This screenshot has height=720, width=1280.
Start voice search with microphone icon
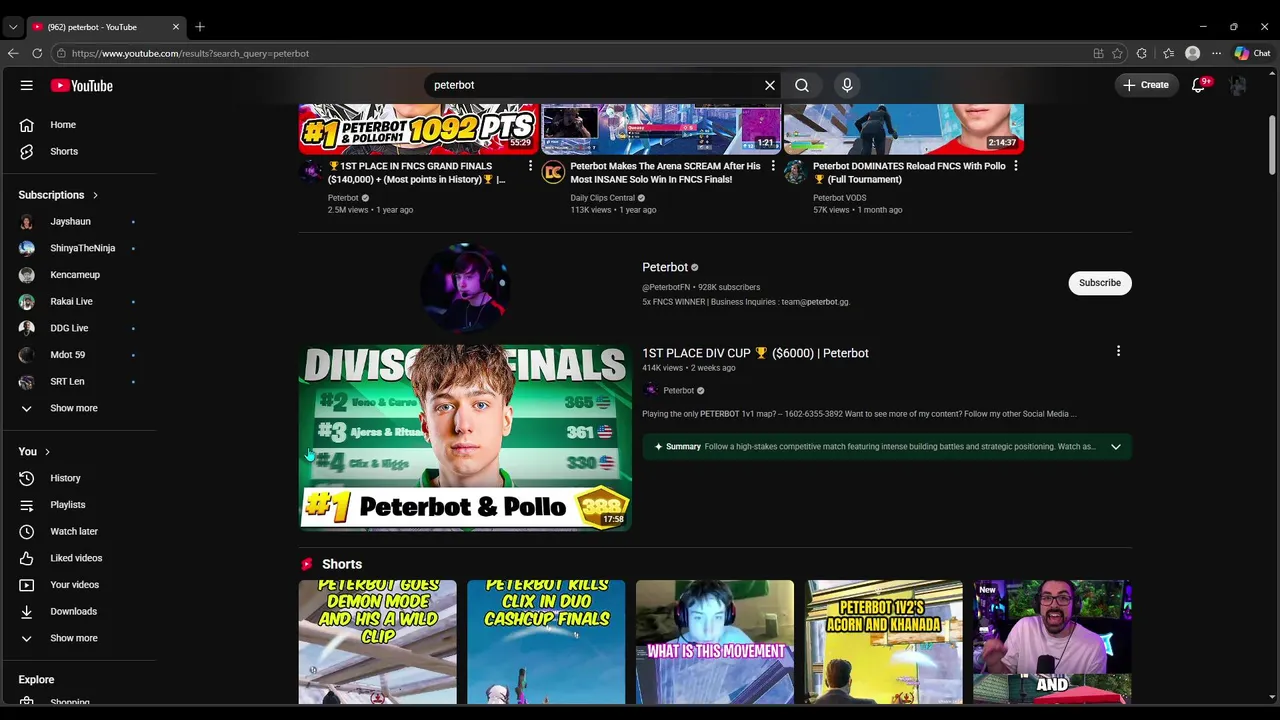(847, 85)
